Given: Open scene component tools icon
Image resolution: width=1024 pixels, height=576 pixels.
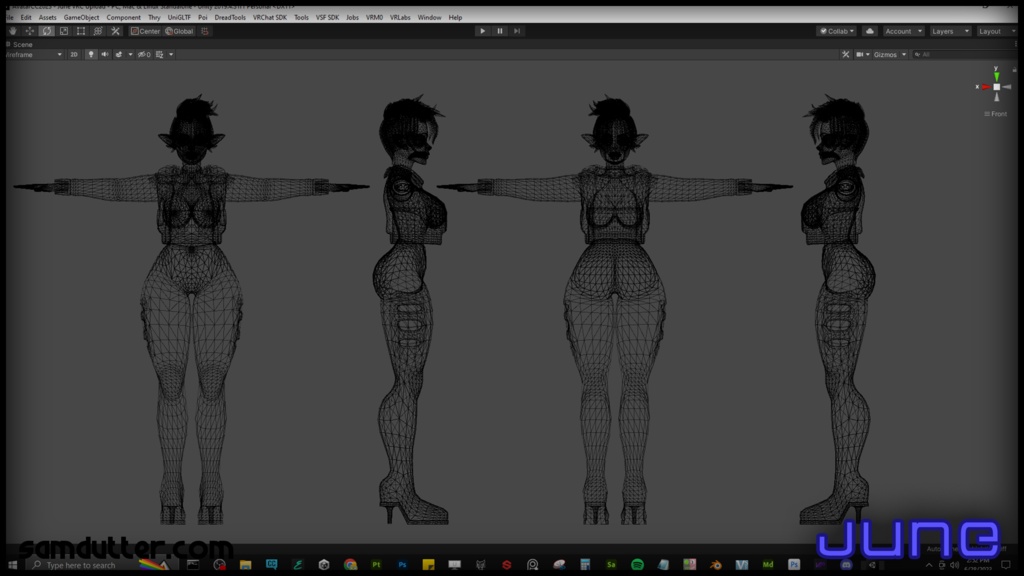Looking at the screenshot, I should coord(846,54).
